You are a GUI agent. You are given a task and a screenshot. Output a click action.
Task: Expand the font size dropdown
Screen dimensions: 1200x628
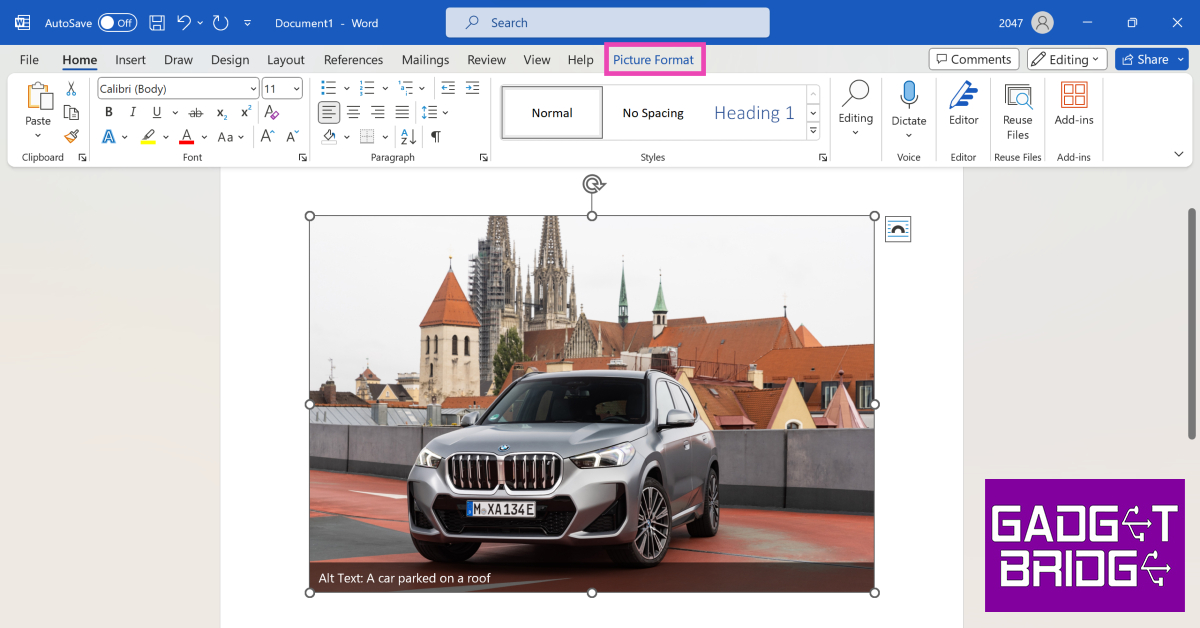tap(296, 89)
